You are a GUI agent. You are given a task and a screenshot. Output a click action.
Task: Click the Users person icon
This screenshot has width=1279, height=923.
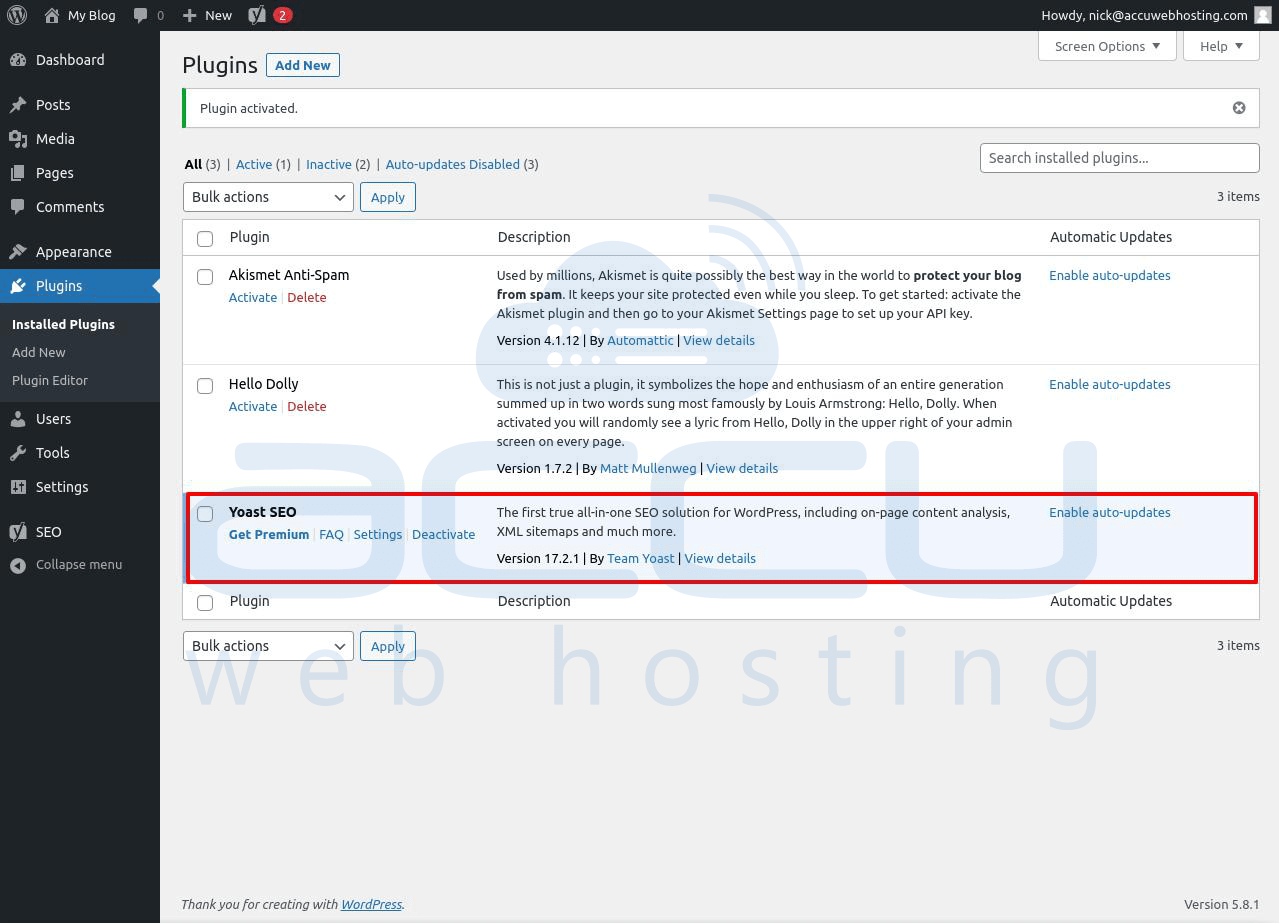(18, 419)
